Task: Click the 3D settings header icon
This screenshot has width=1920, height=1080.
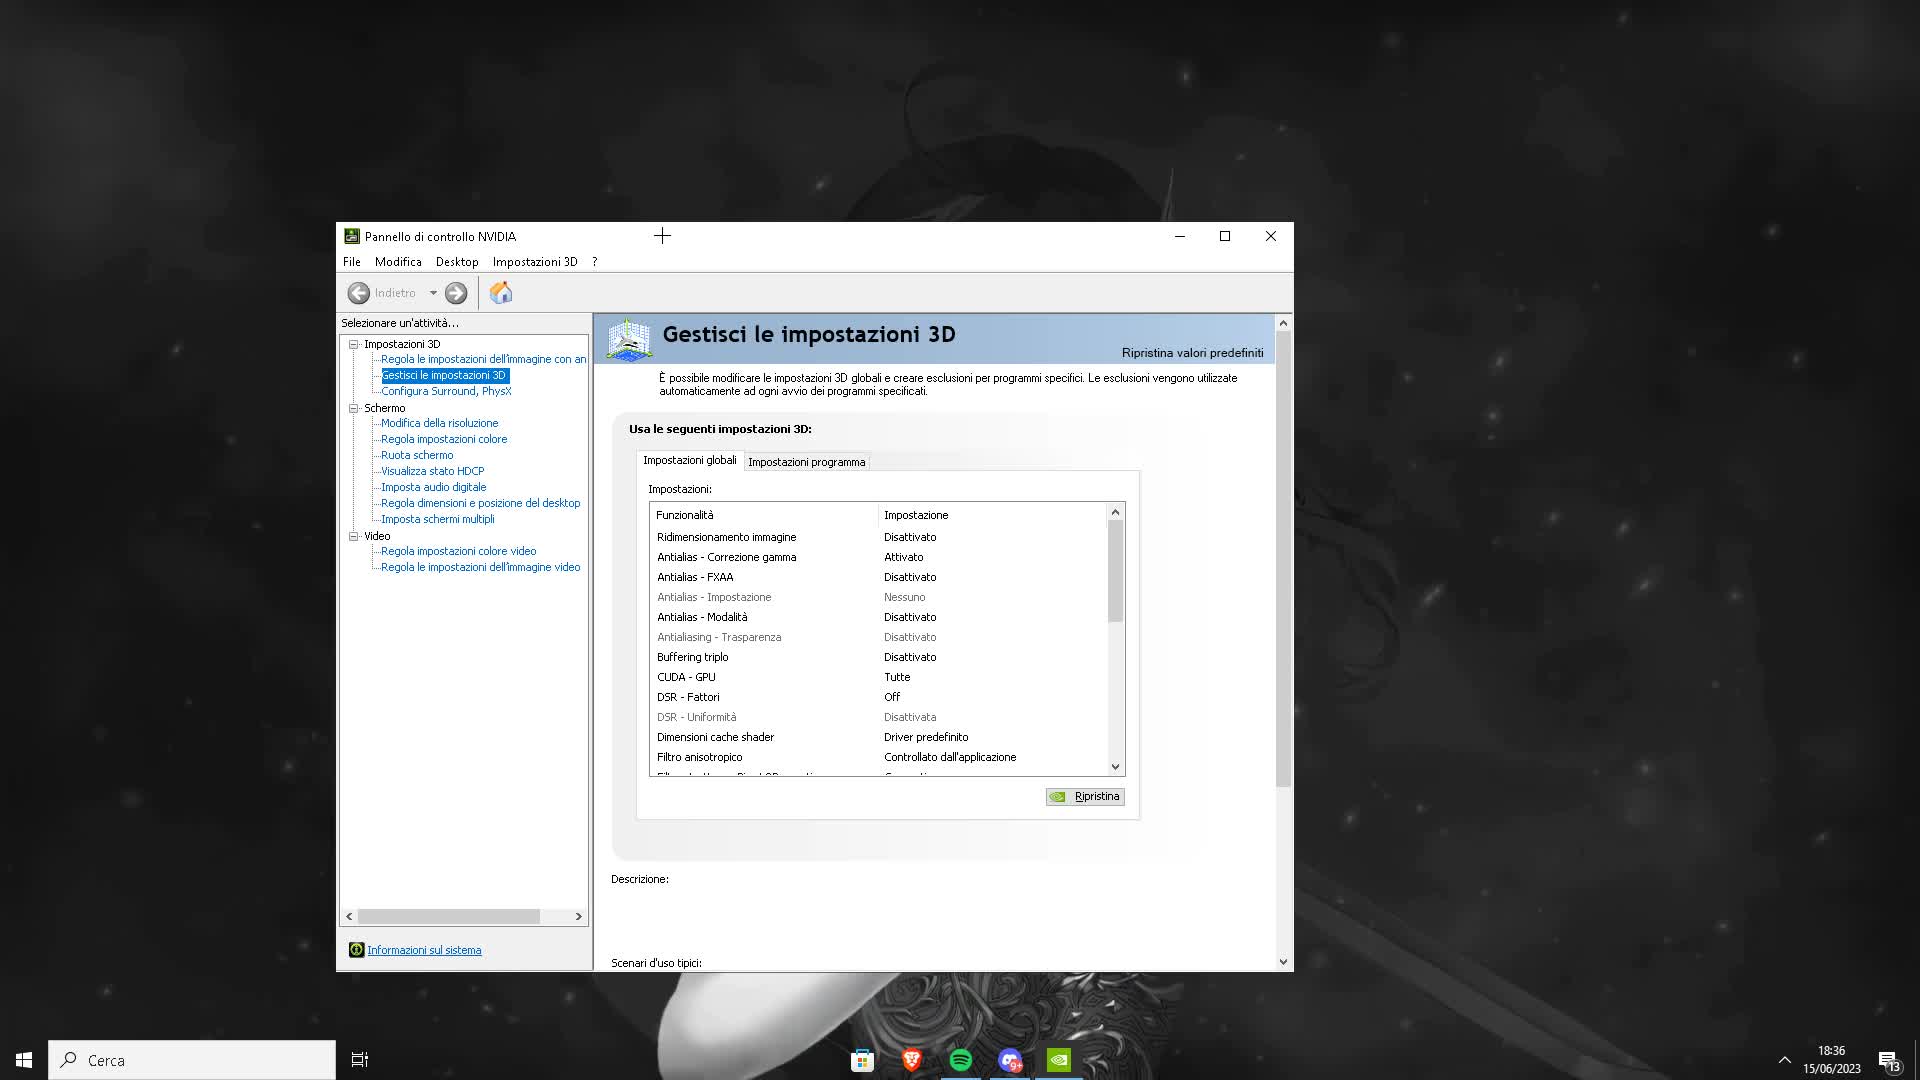Action: [x=629, y=339]
